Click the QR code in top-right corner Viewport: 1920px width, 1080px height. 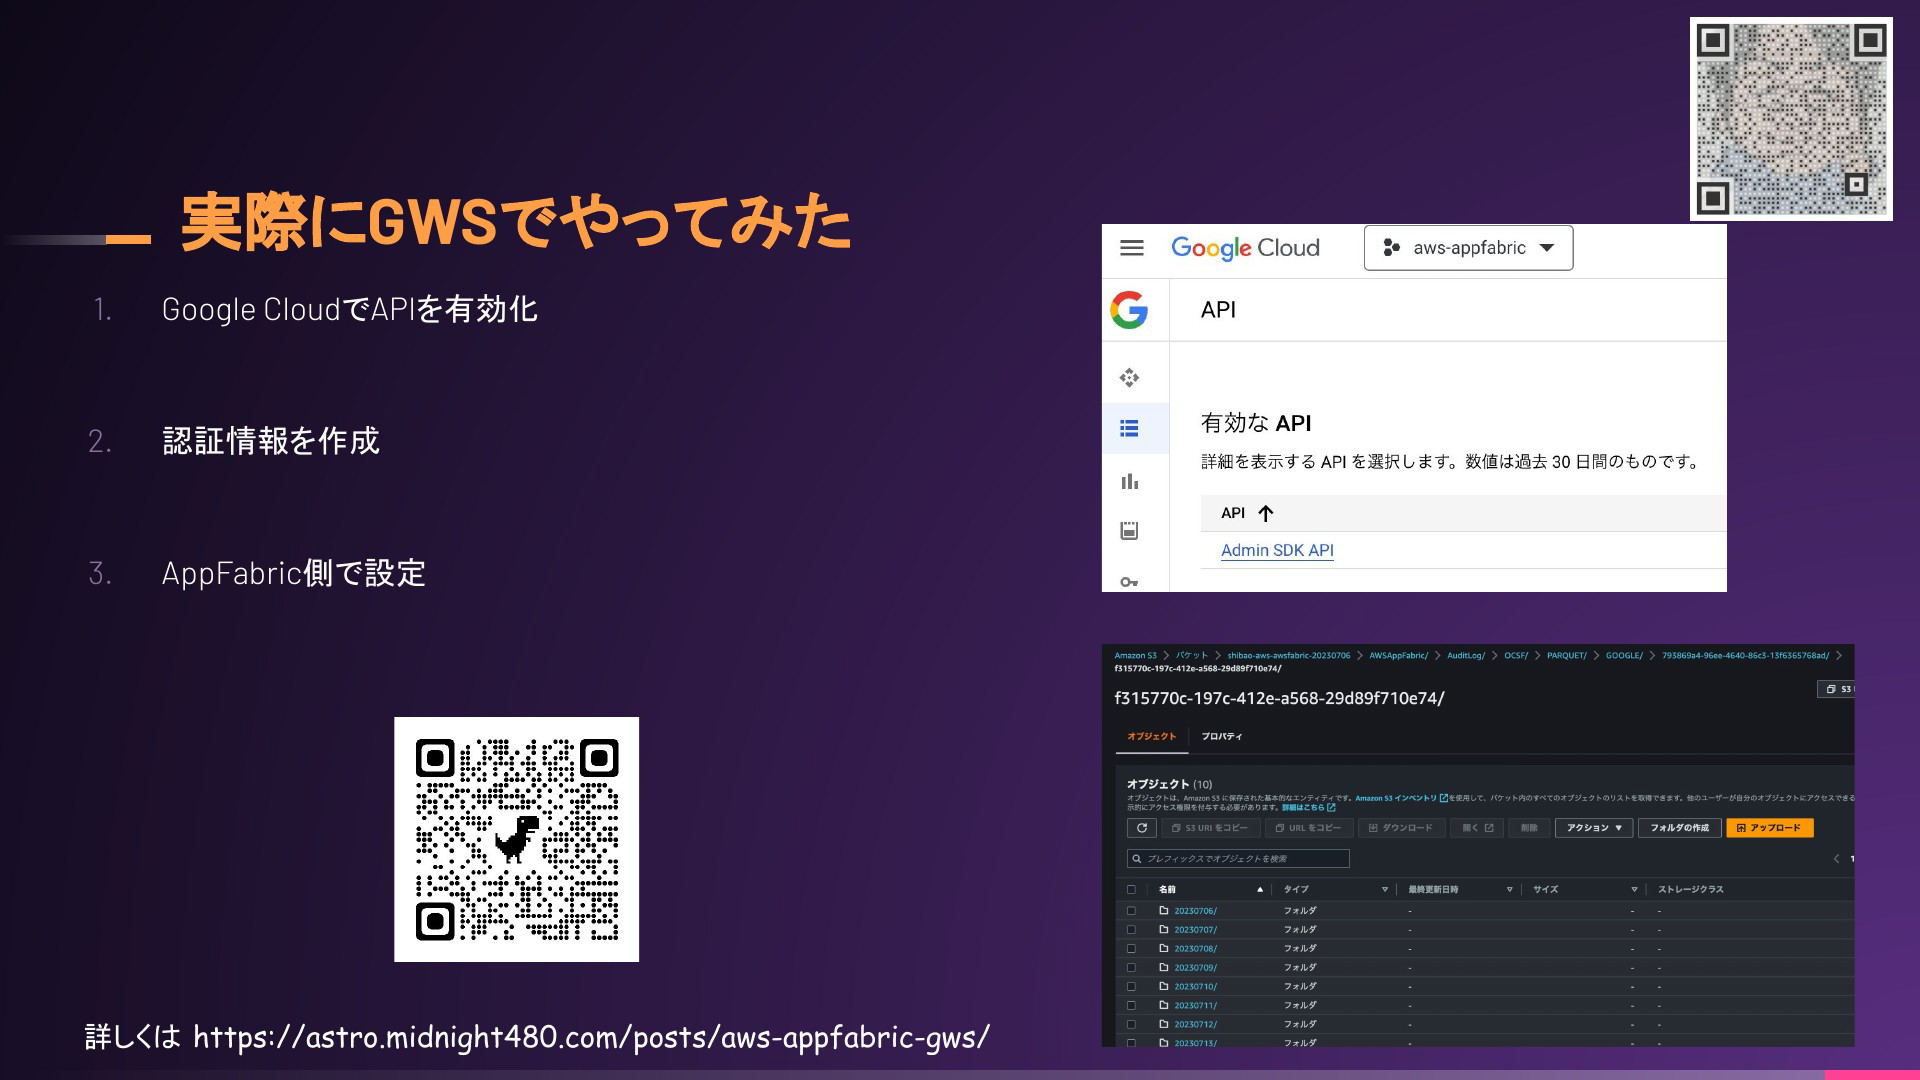click(x=1791, y=119)
